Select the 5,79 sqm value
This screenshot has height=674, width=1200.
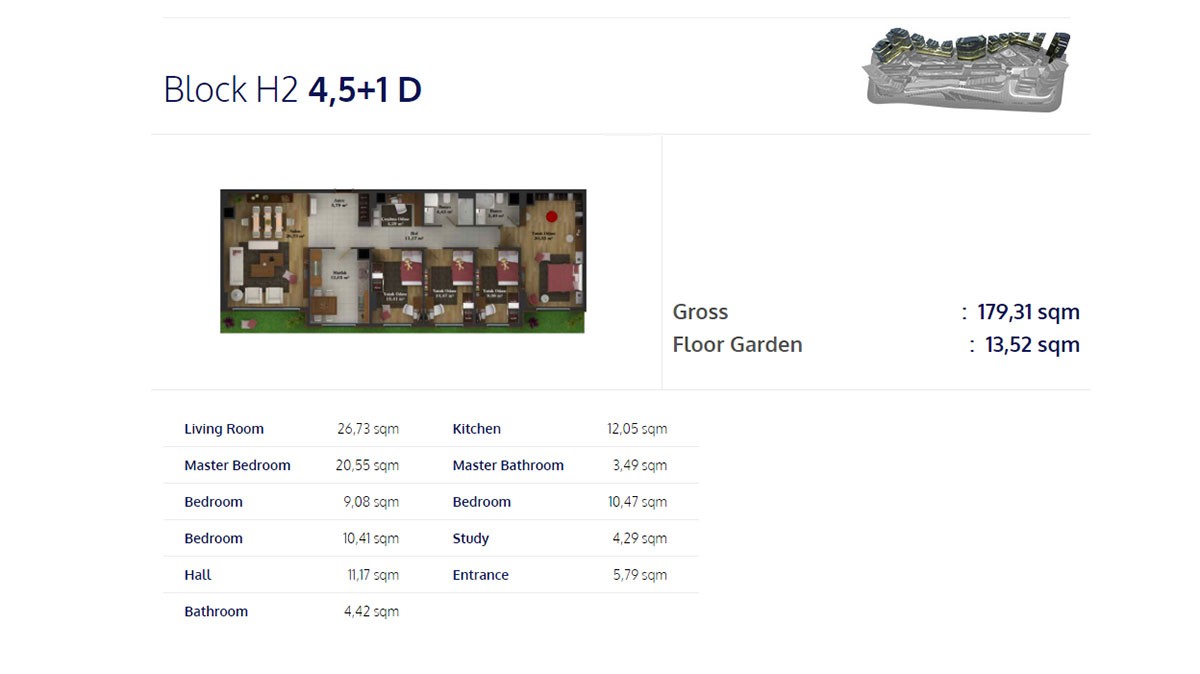point(640,575)
